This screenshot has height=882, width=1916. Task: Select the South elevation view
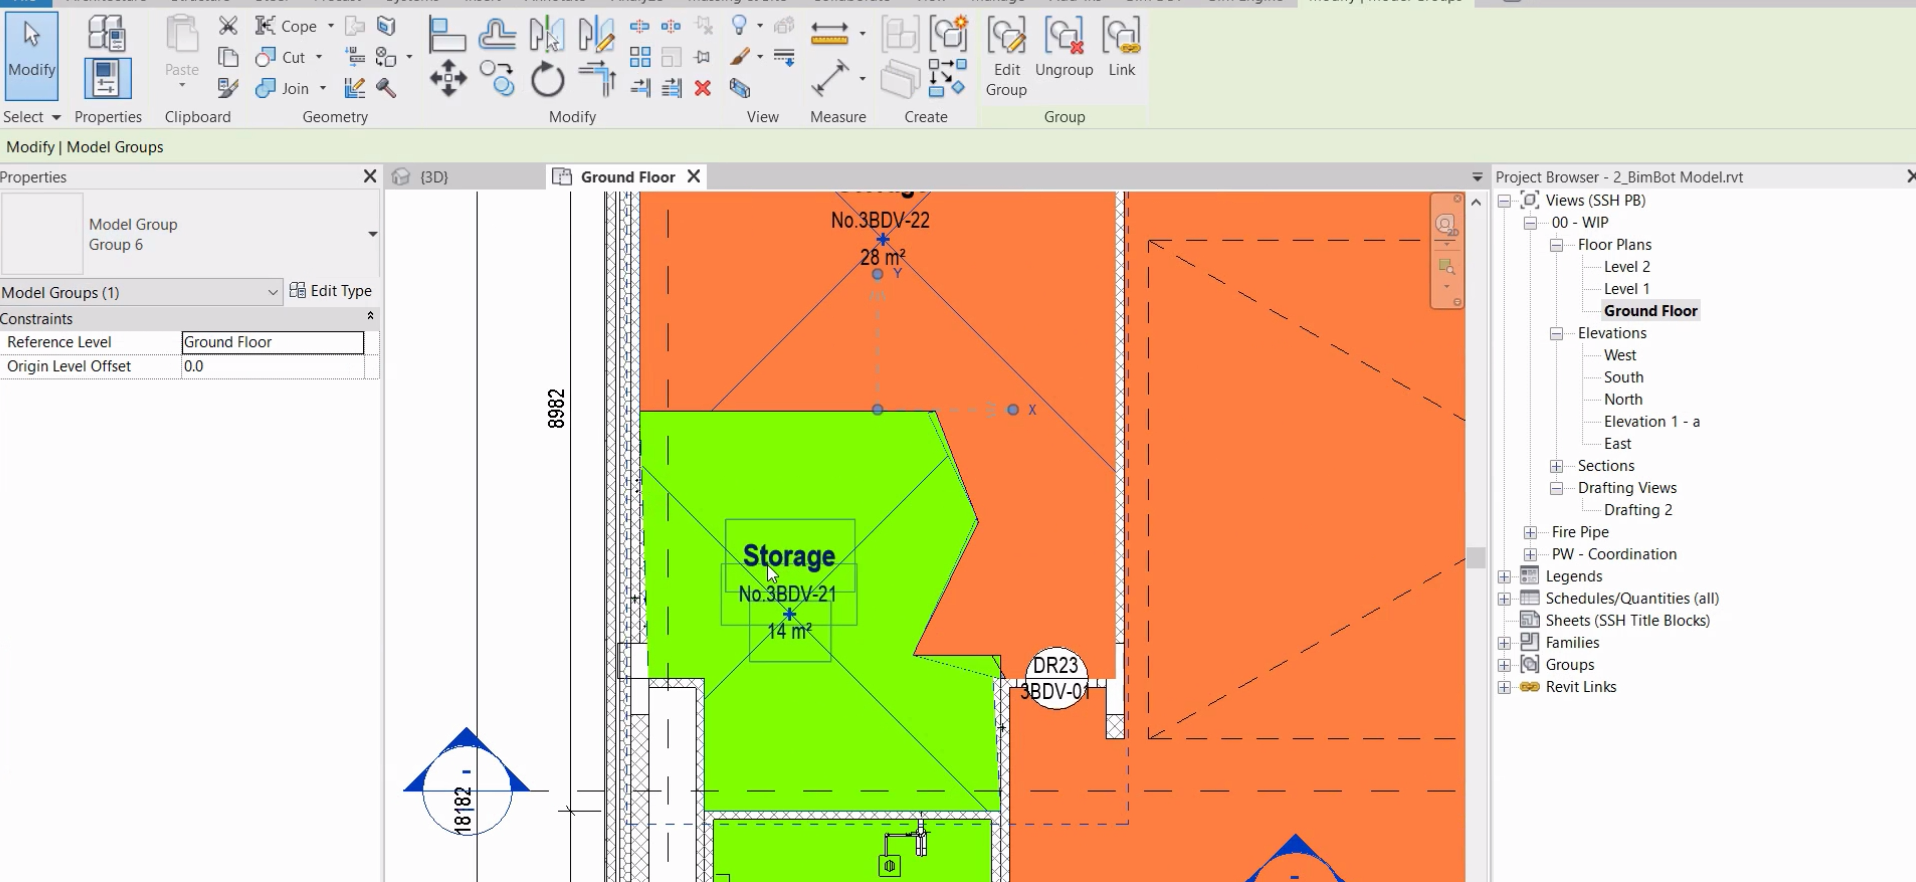coord(1624,377)
